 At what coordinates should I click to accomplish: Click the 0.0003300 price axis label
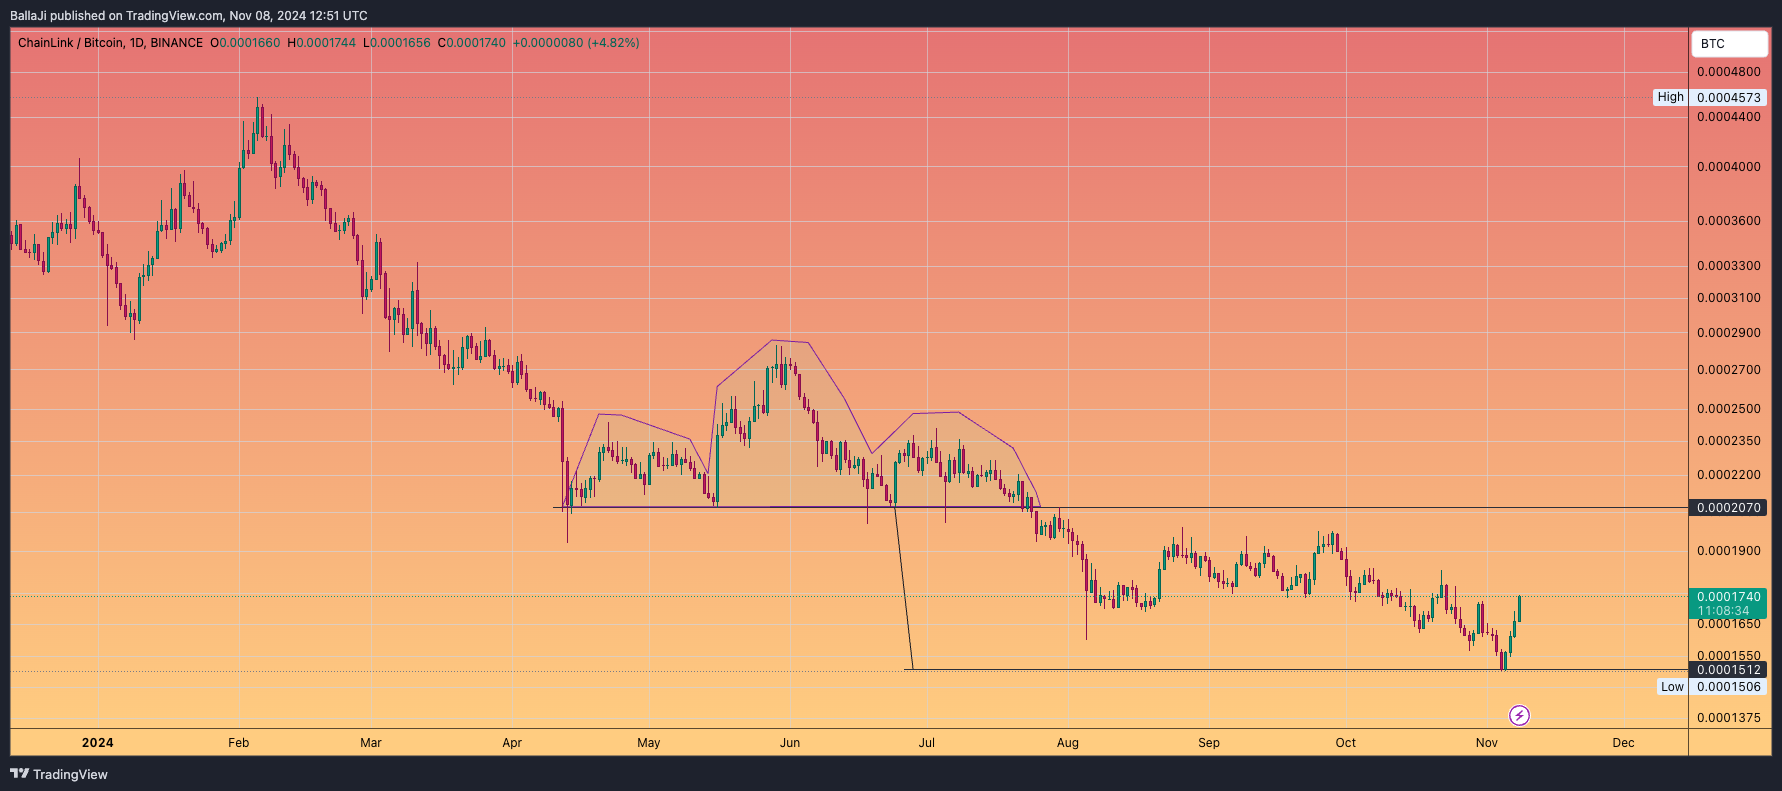click(x=1729, y=266)
